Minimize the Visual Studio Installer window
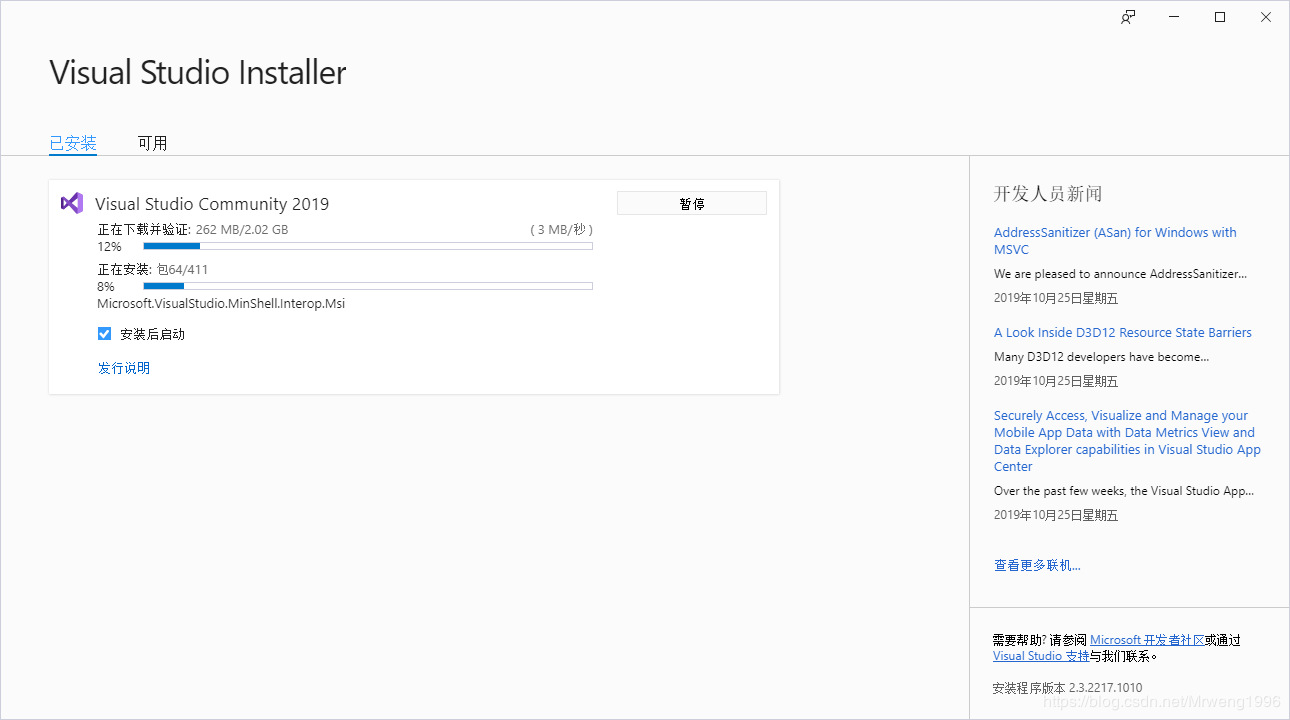 tap(1174, 17)
